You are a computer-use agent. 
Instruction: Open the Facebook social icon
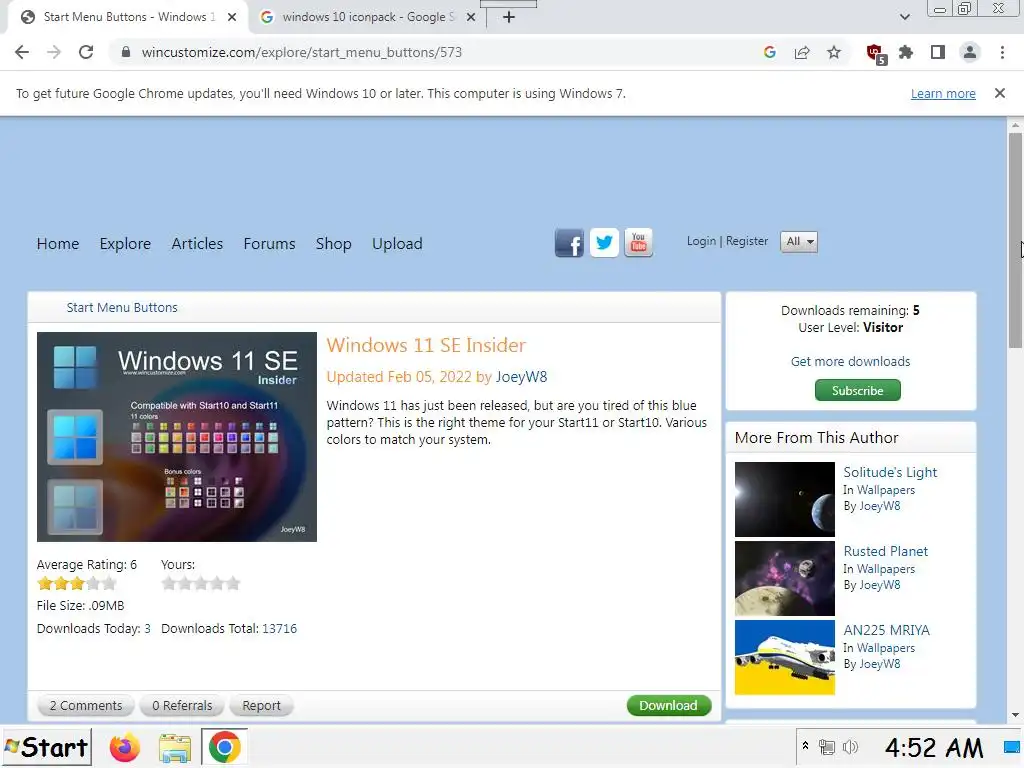569,243
